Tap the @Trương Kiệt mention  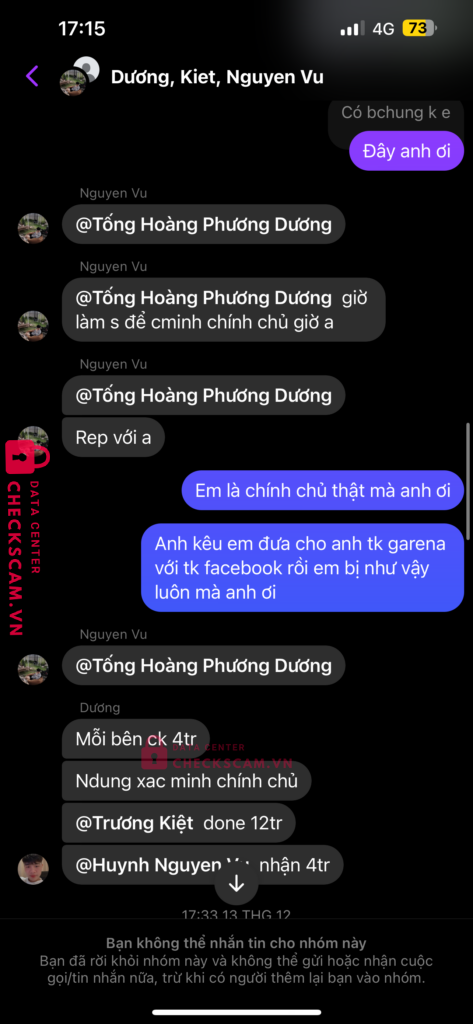135,823
